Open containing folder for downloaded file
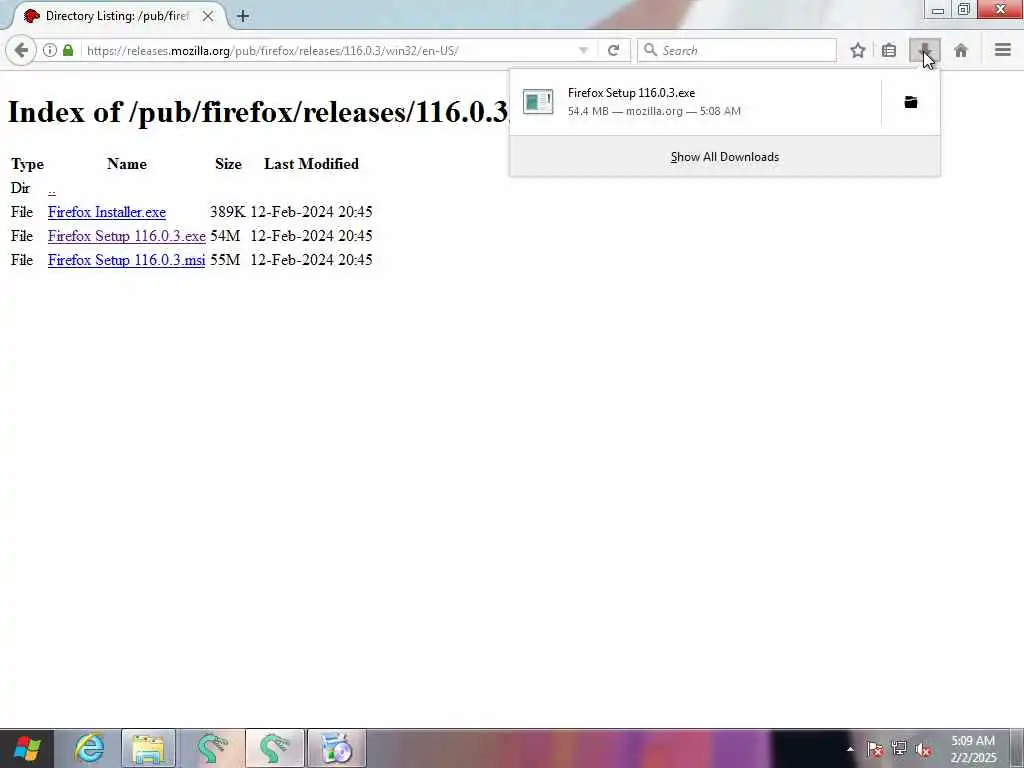Viewport: 1024px width, 768px height. (910, 102)
